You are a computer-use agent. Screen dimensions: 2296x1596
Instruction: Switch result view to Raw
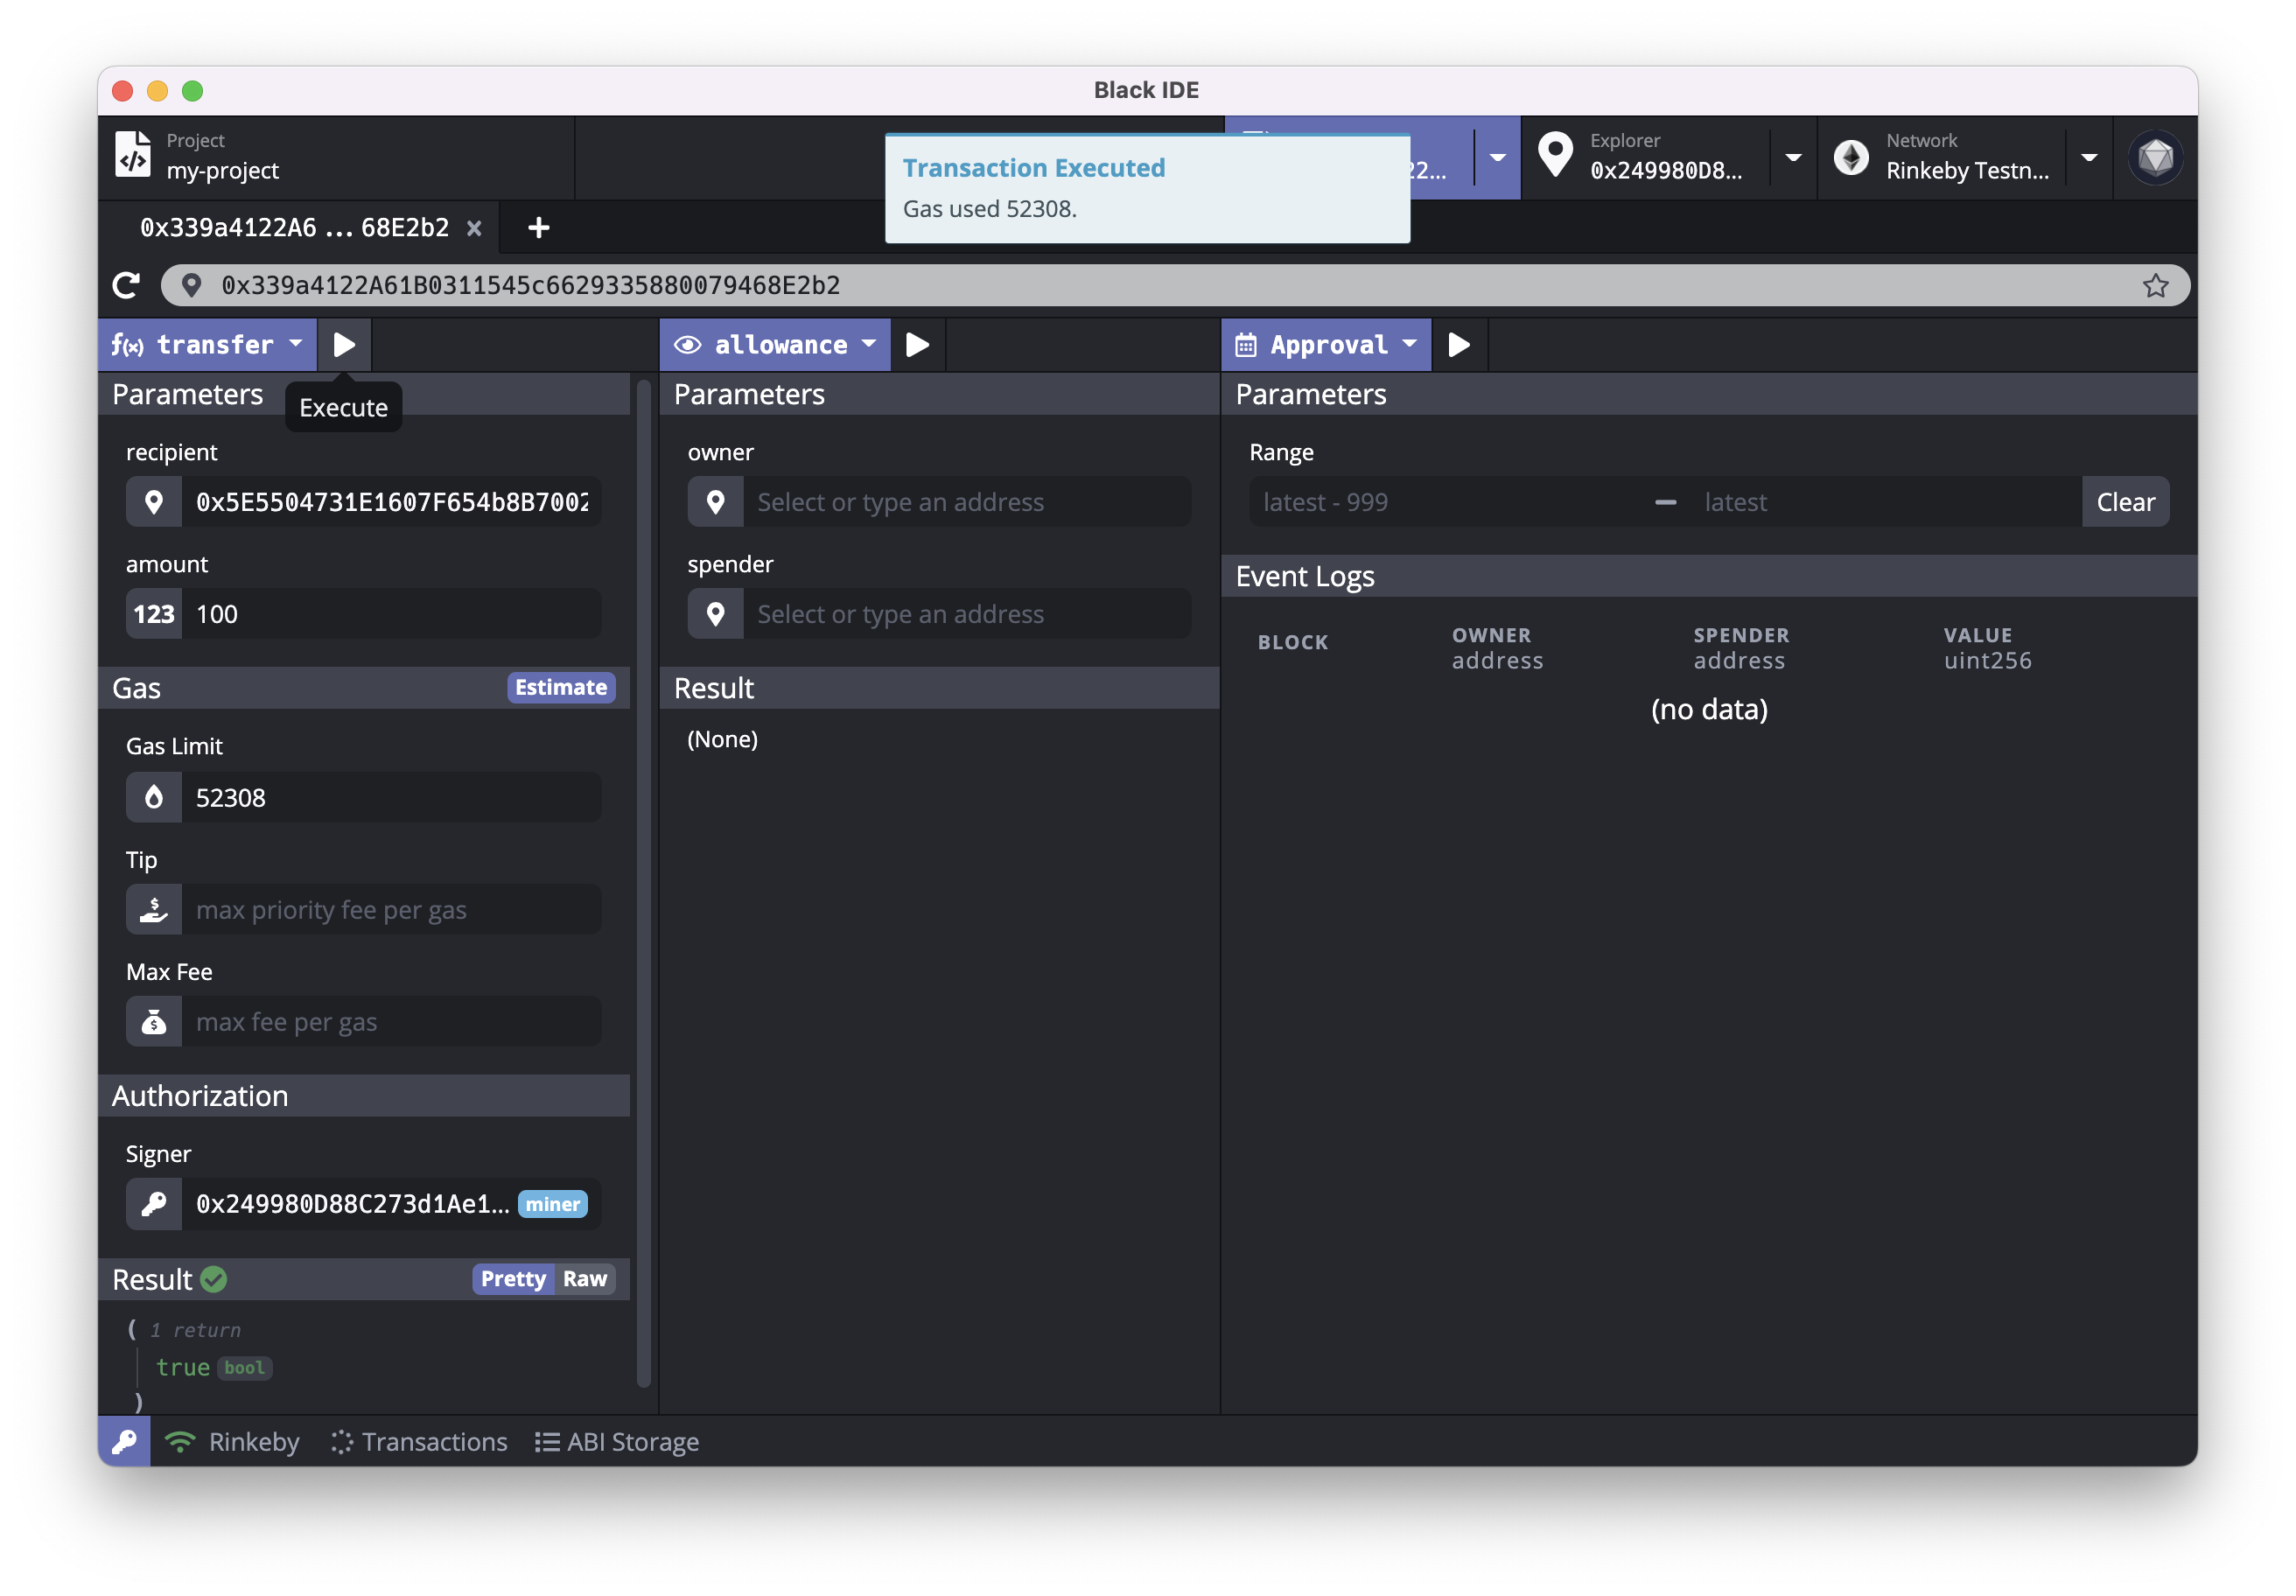(584, 1279)
